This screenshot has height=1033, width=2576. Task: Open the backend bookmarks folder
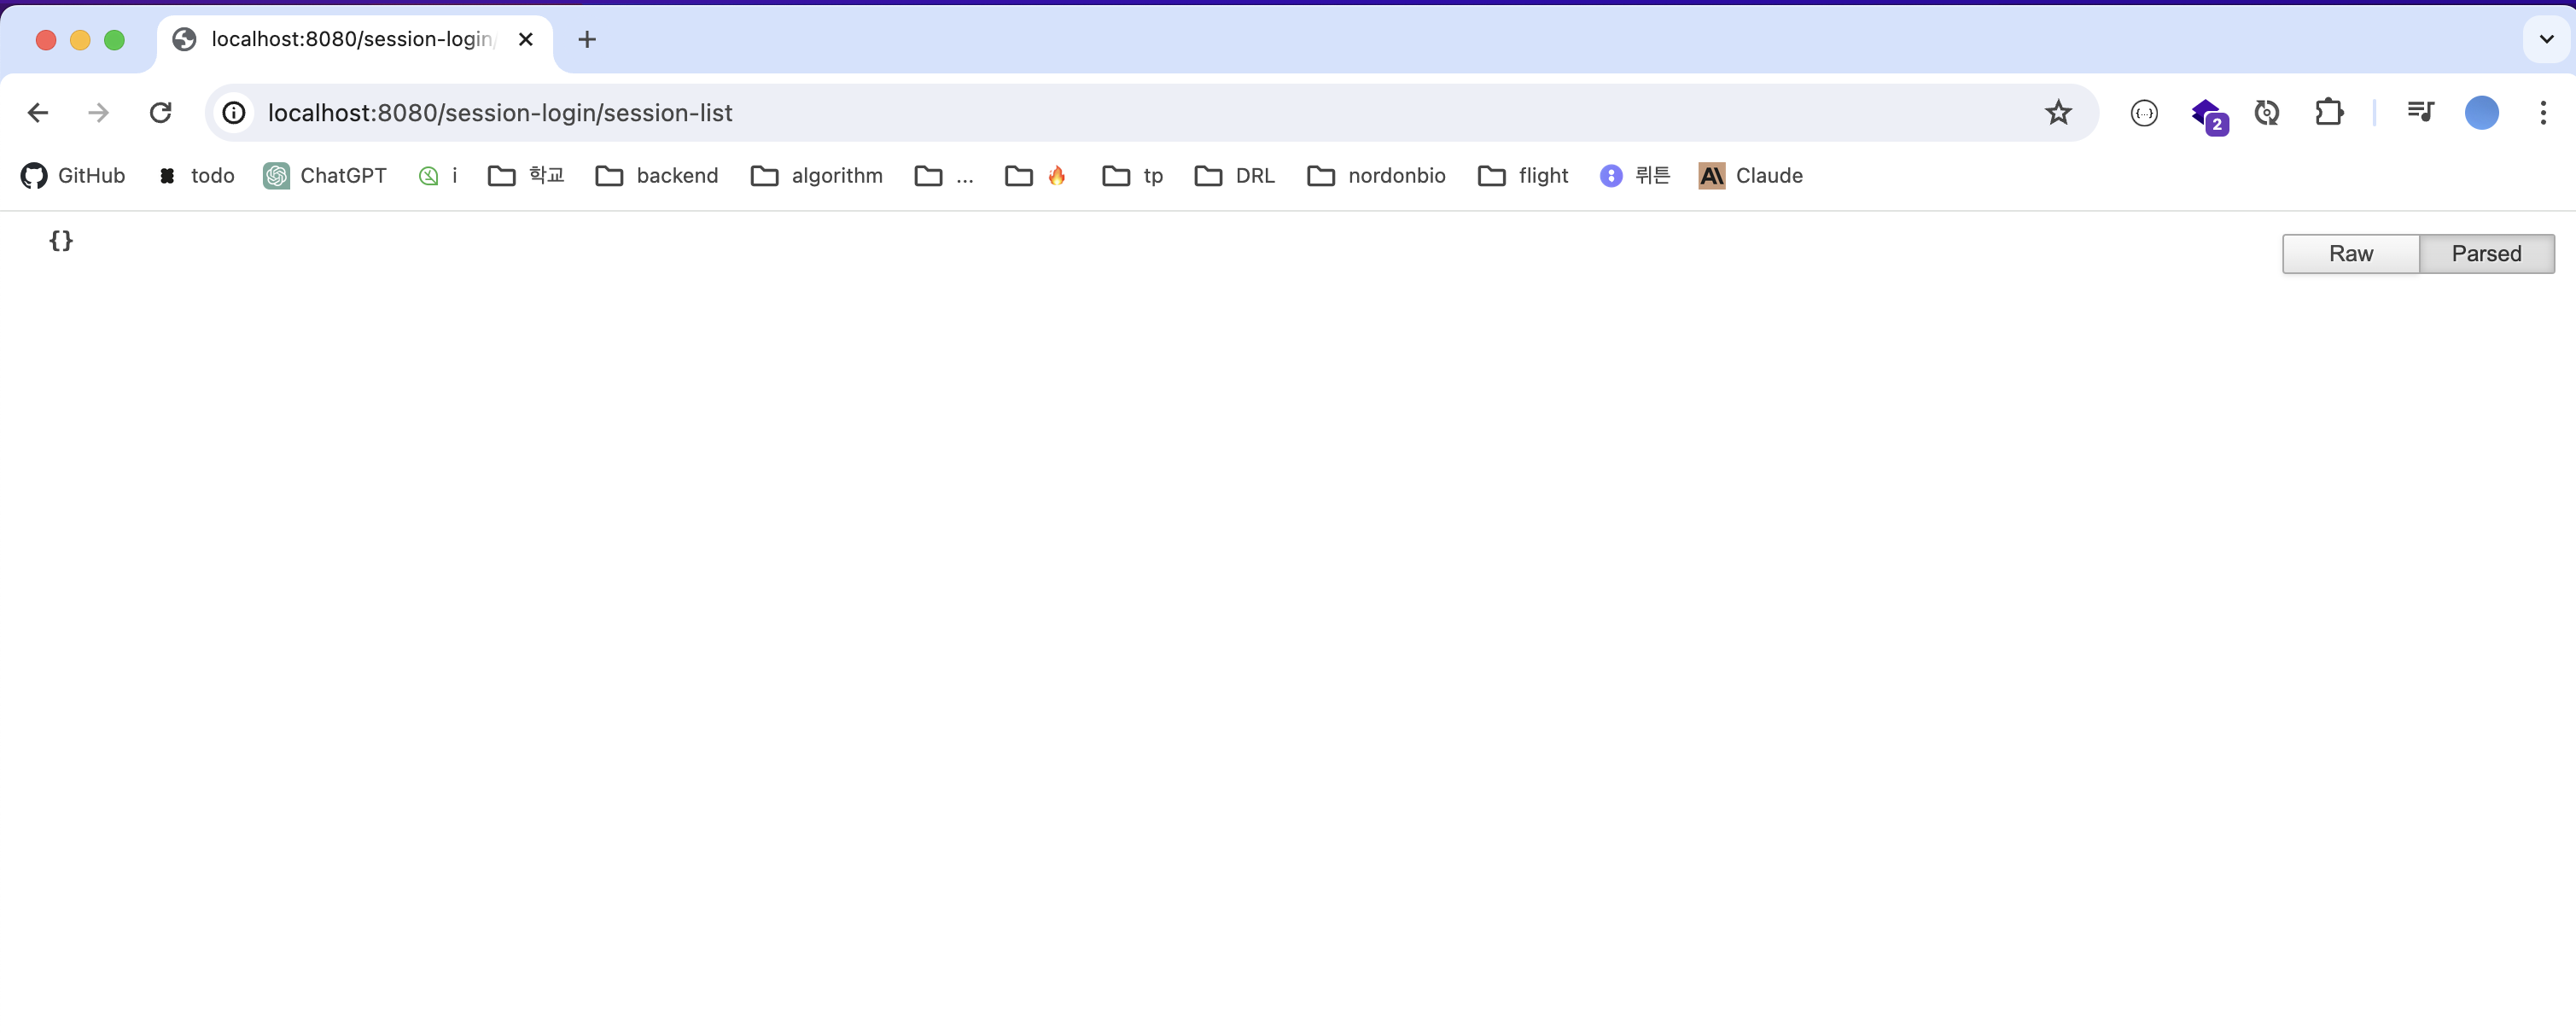click(x=657, y=176)
